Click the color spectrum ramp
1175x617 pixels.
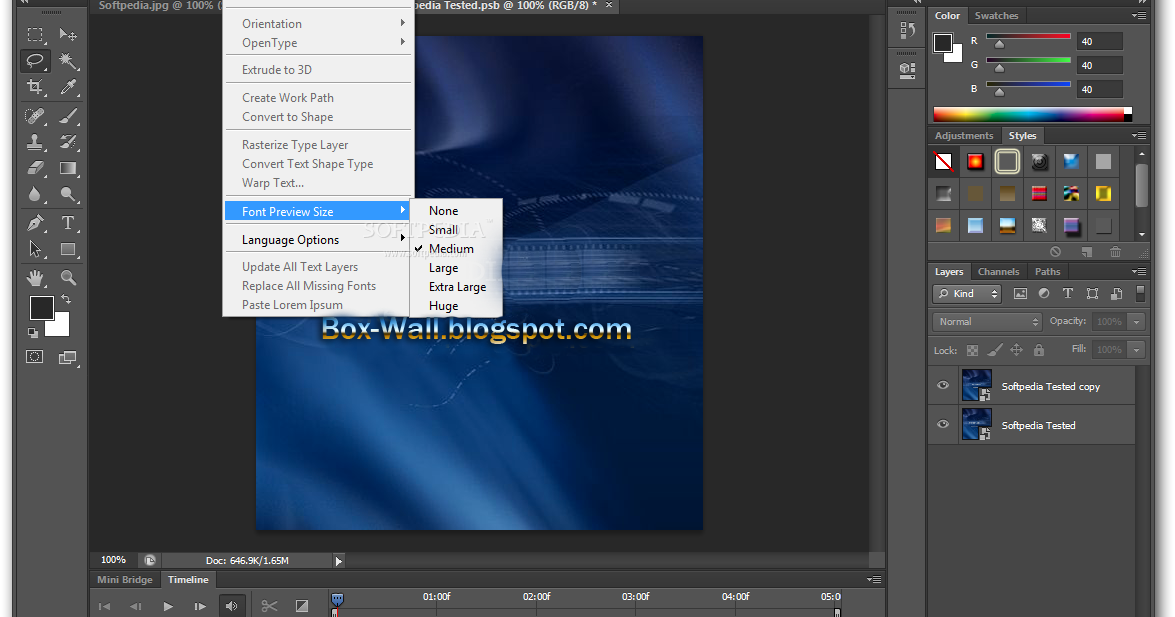1028,115
